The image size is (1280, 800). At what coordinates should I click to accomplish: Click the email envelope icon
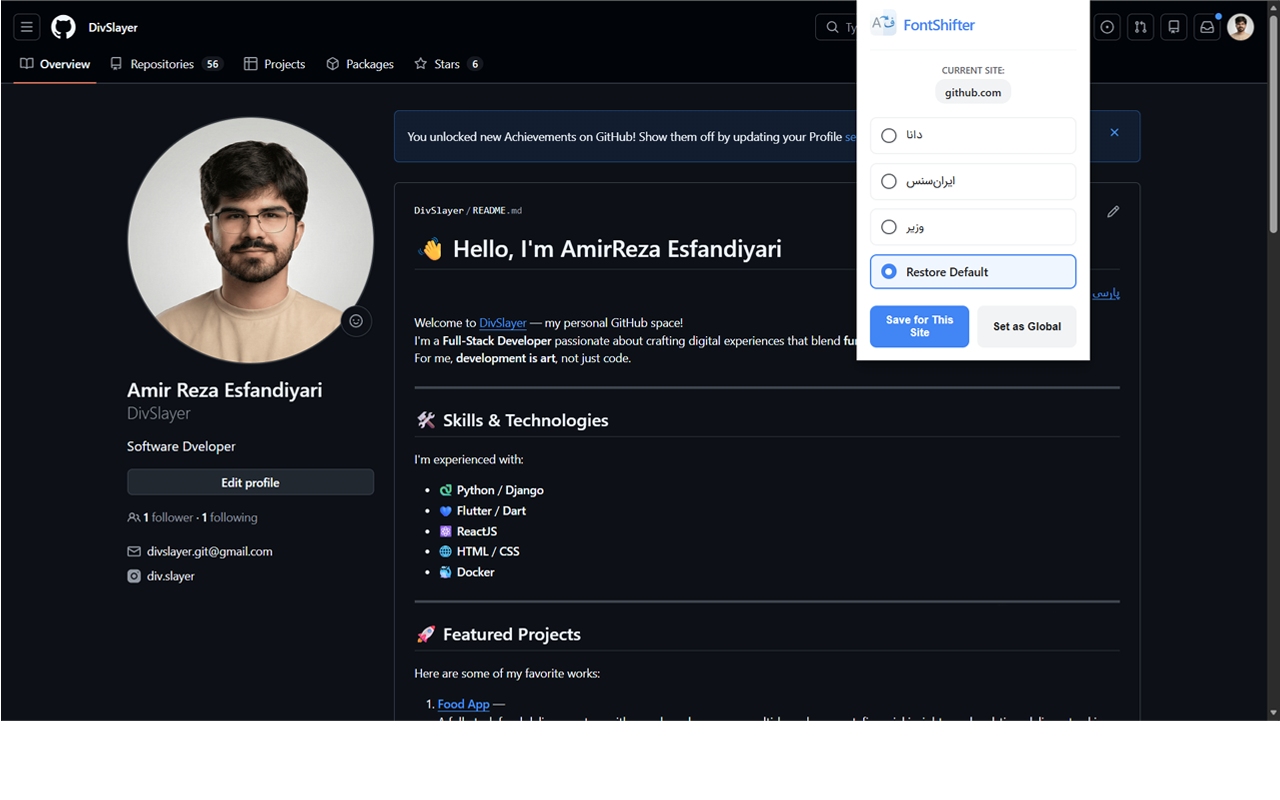[134, 551]
